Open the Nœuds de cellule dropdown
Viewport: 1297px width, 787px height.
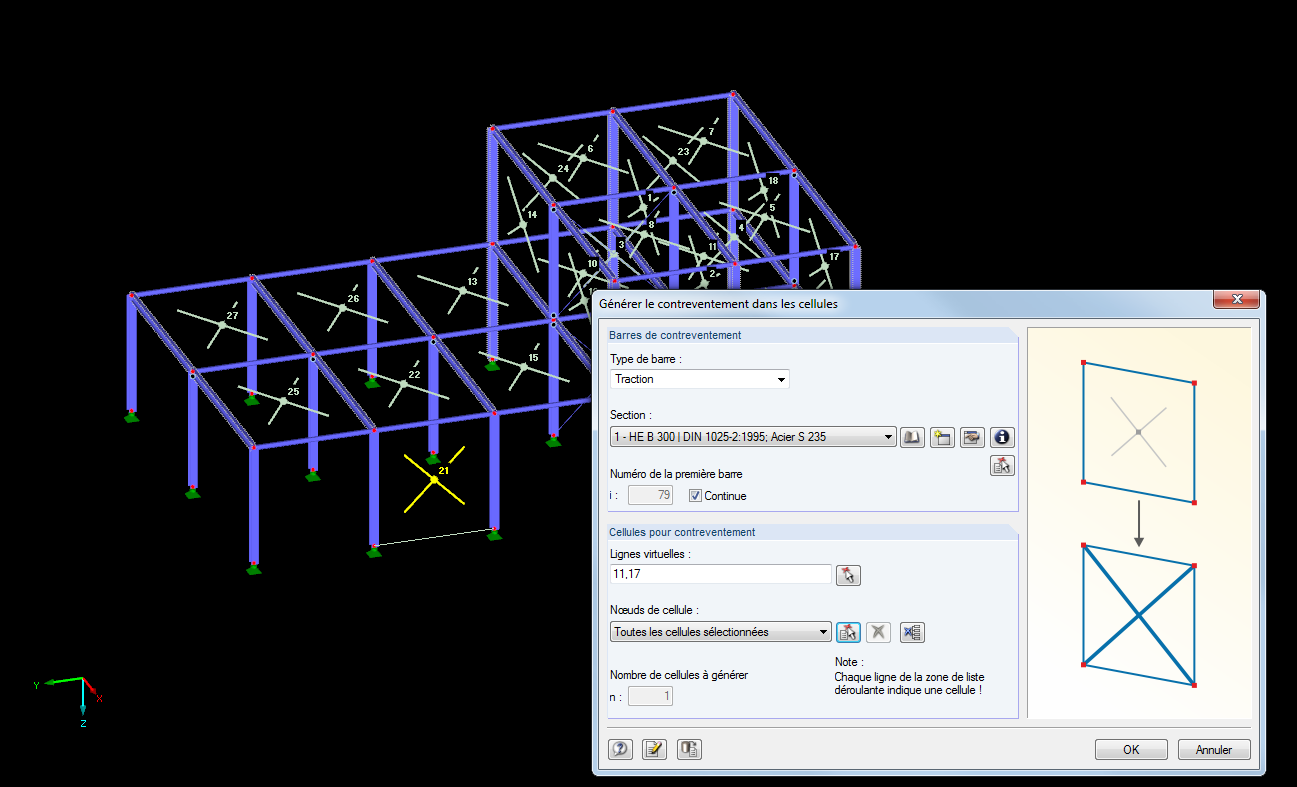click(x=823, y=632)
